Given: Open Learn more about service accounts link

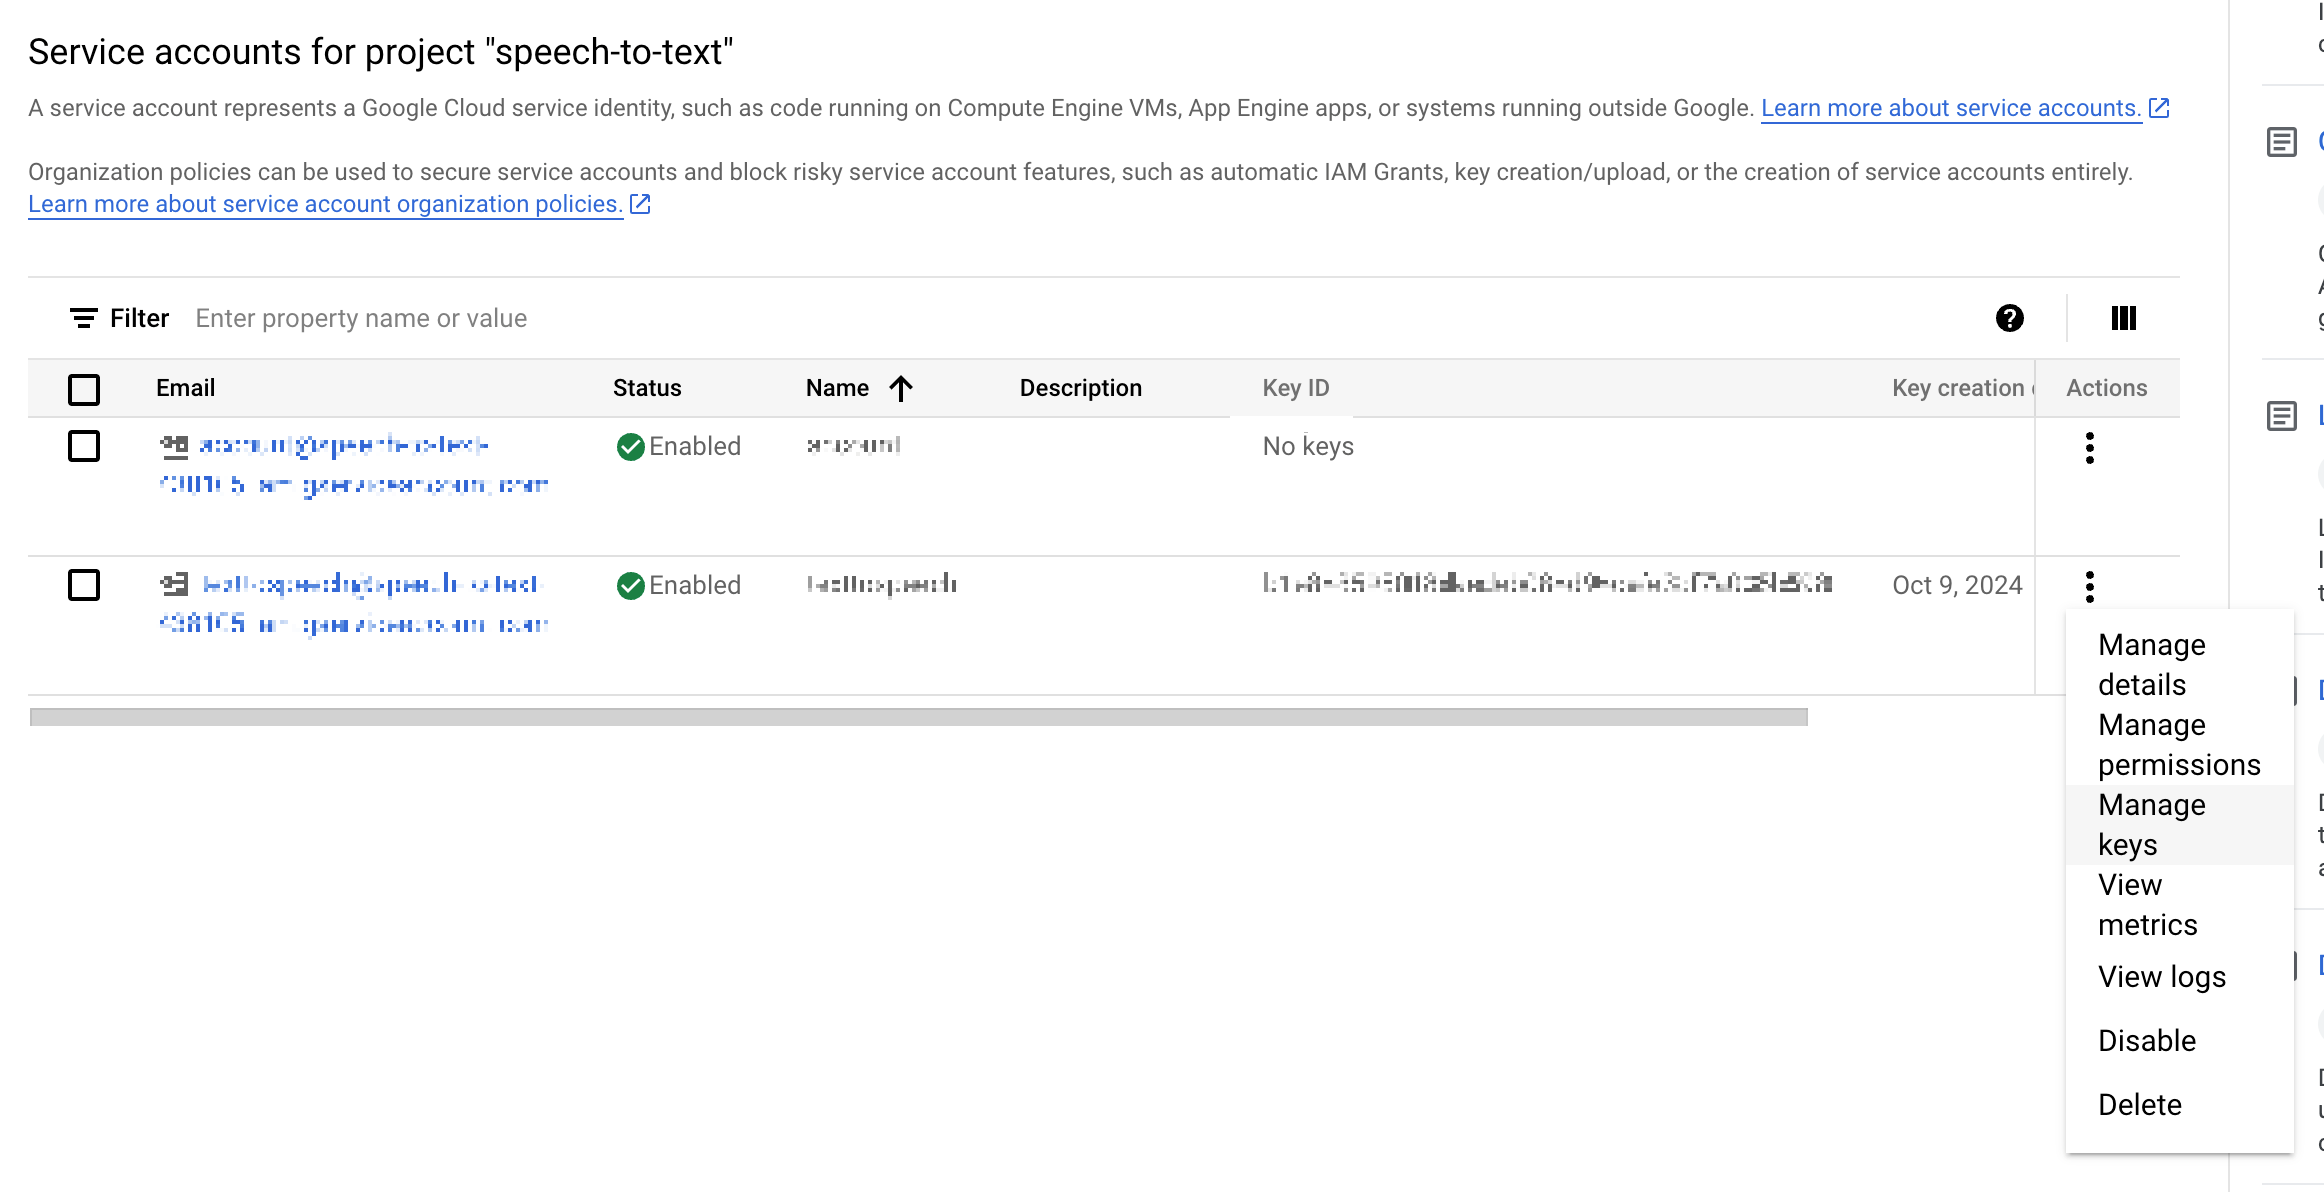Looking at the screenshot, I should (1950, 108).
